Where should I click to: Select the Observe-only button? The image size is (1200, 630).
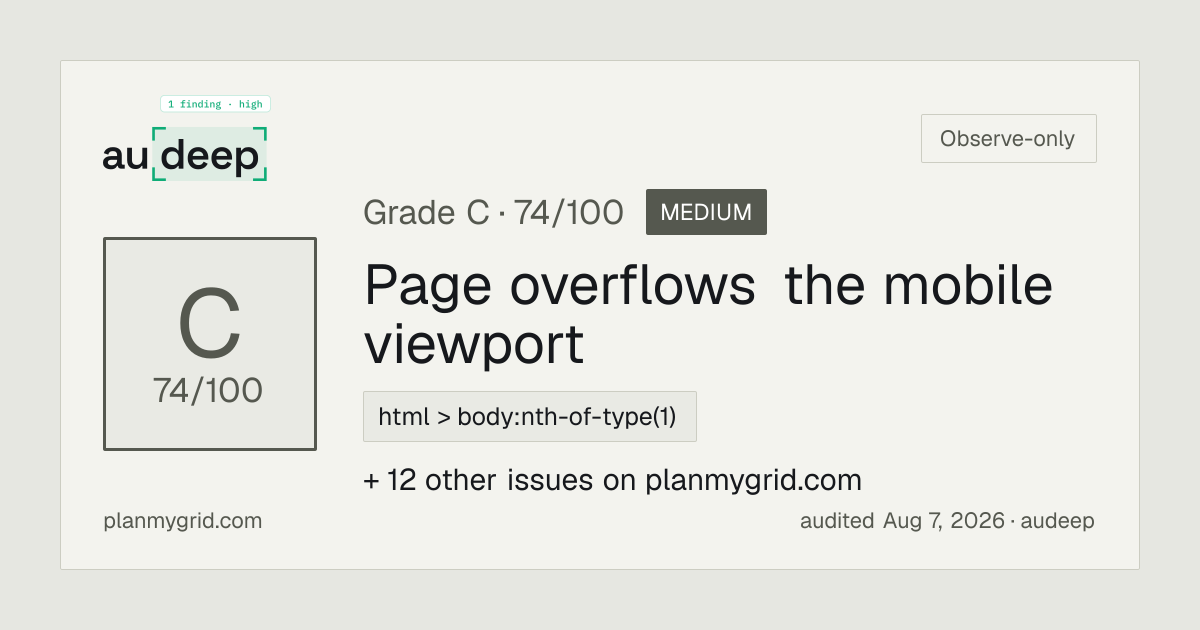(x=1008, y=139)
